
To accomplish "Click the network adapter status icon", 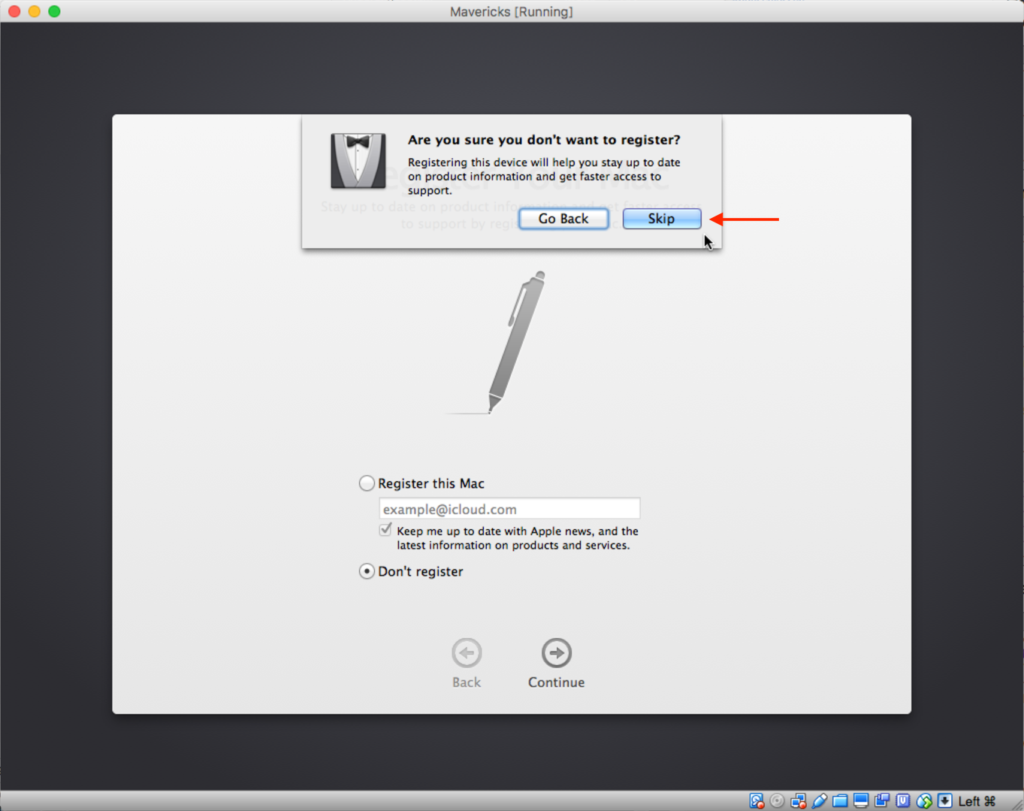I will 798,801.
